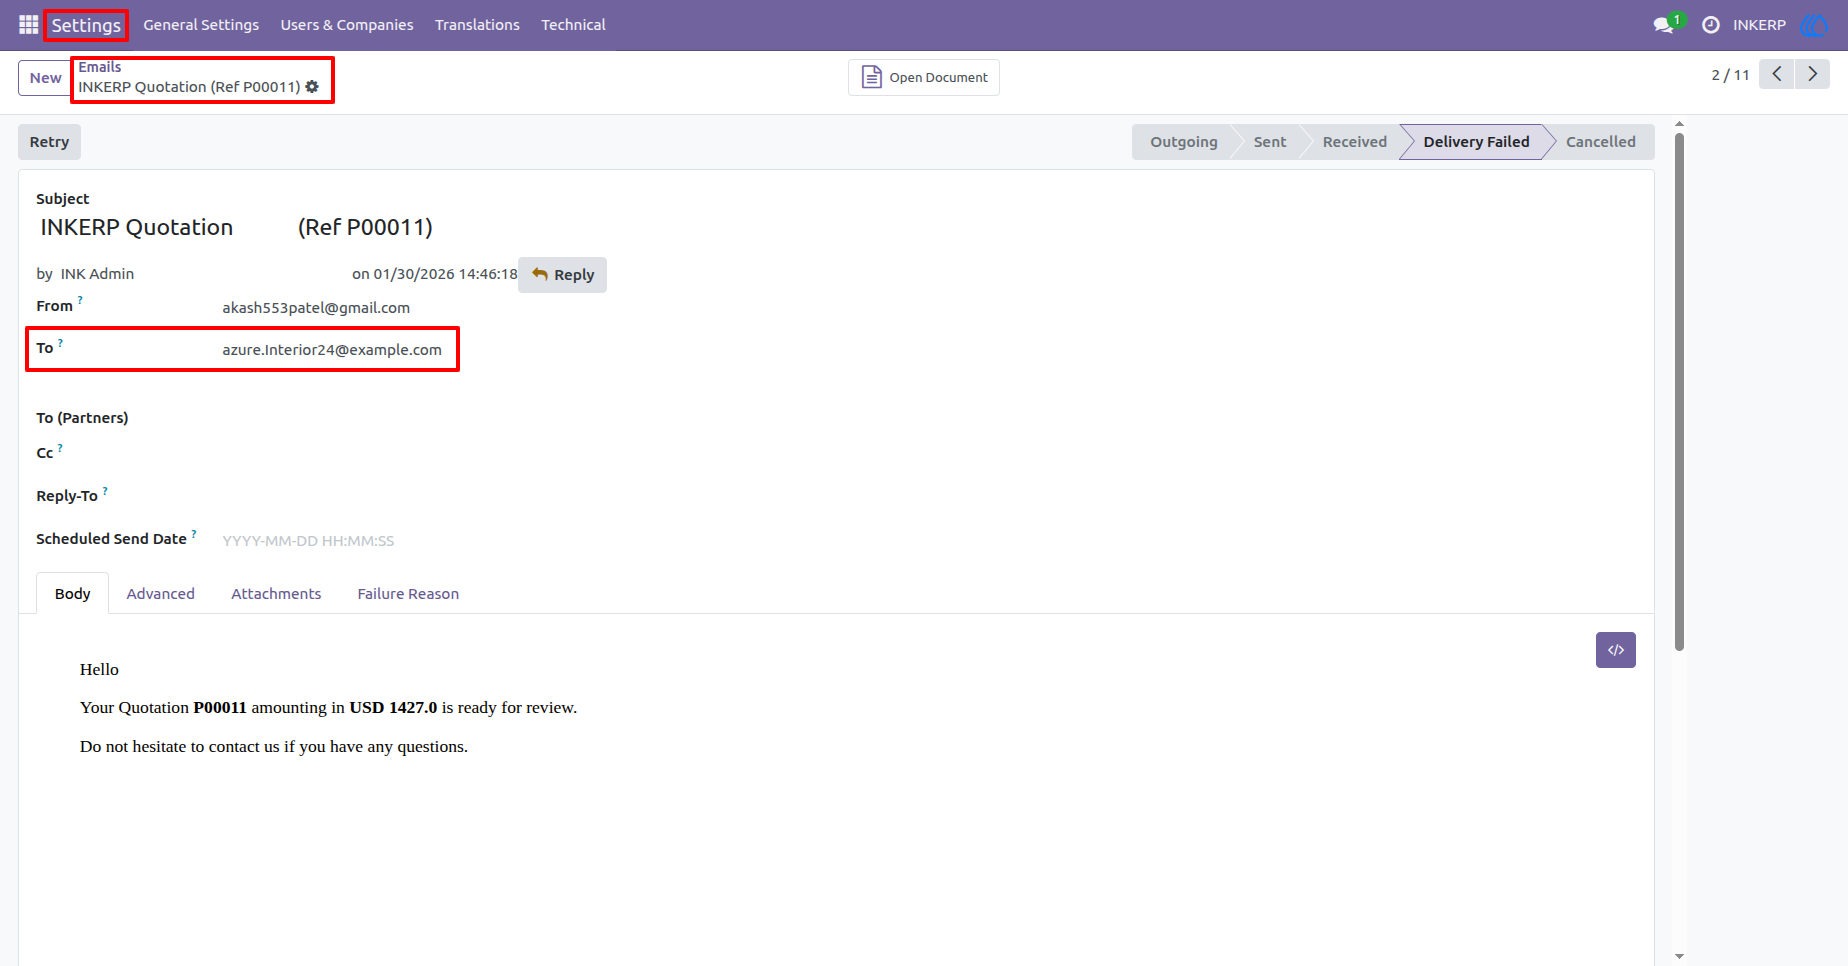Click the INKERP username in top bar
1848x966 pixels.
coord(1759,25)
